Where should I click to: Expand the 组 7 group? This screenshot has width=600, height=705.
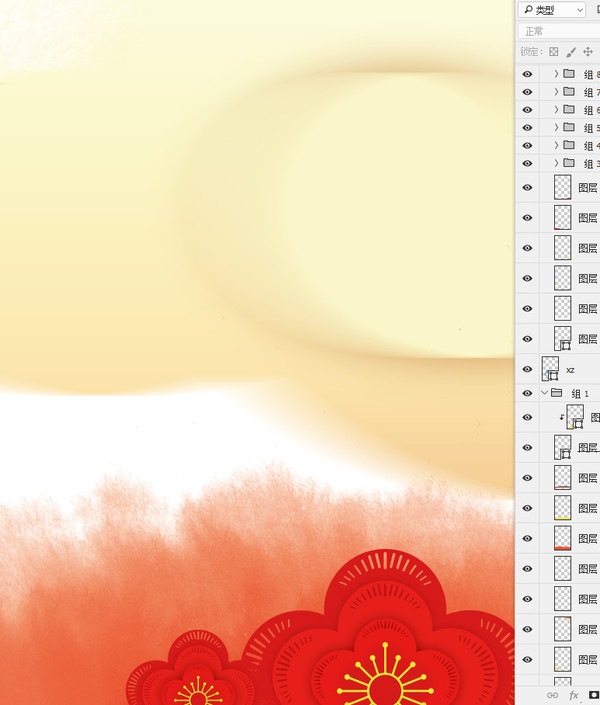pyautogui.click(x=556, y=91)
